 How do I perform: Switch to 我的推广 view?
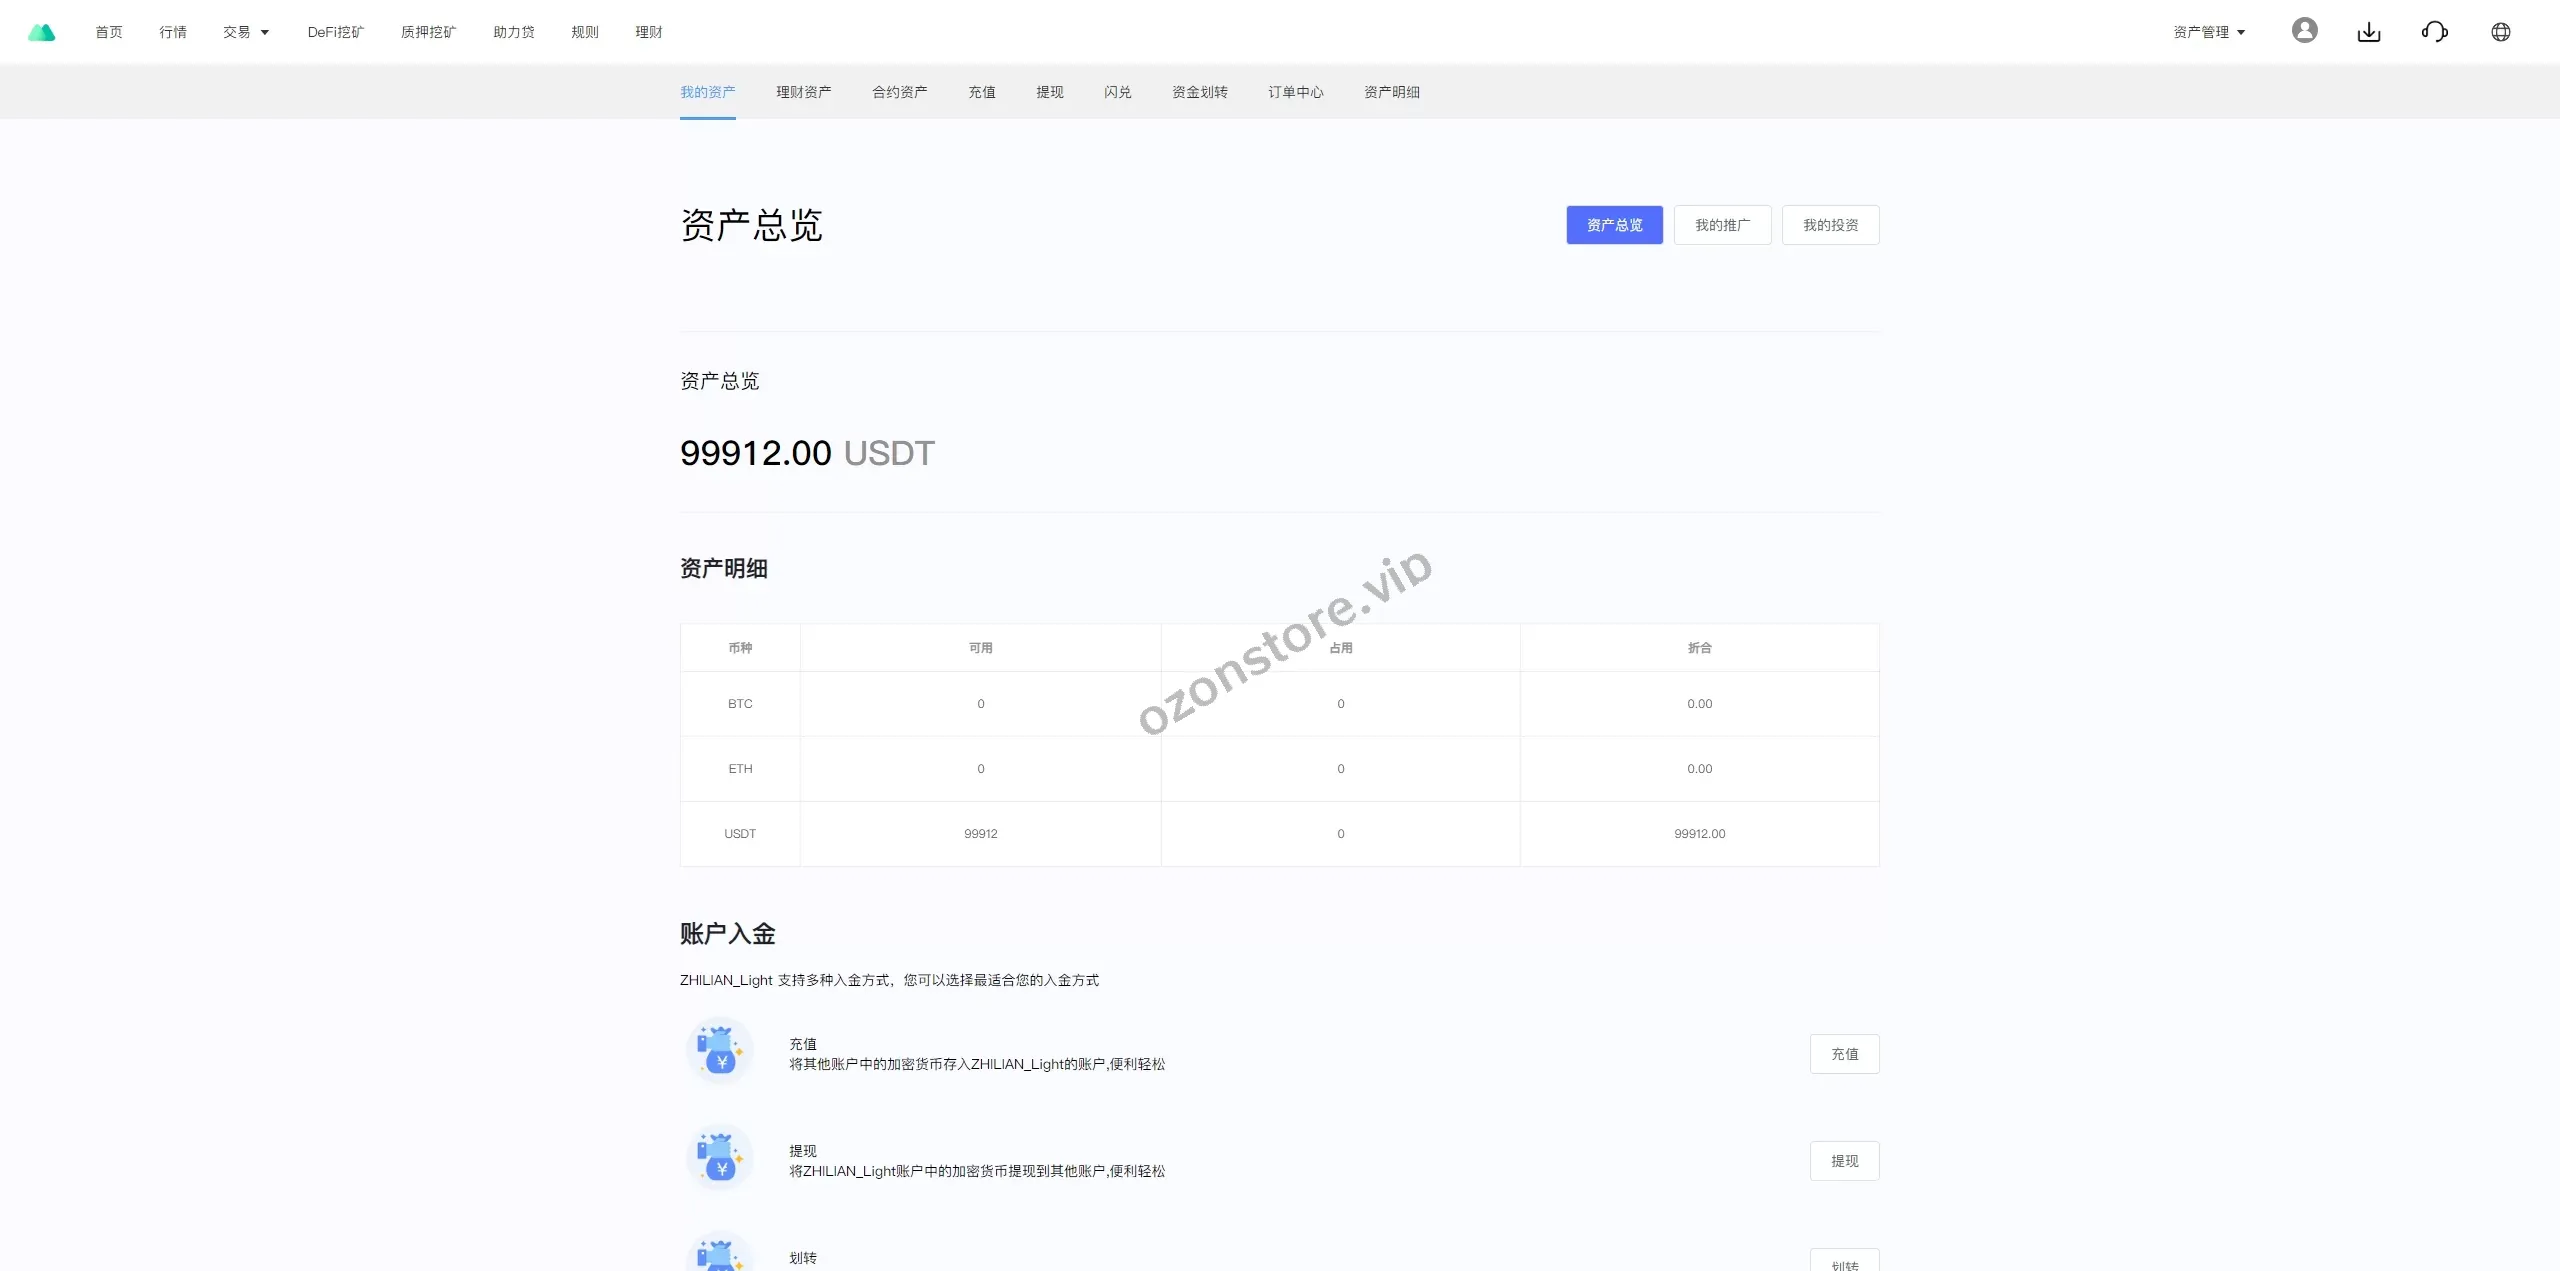point(1722,225)
